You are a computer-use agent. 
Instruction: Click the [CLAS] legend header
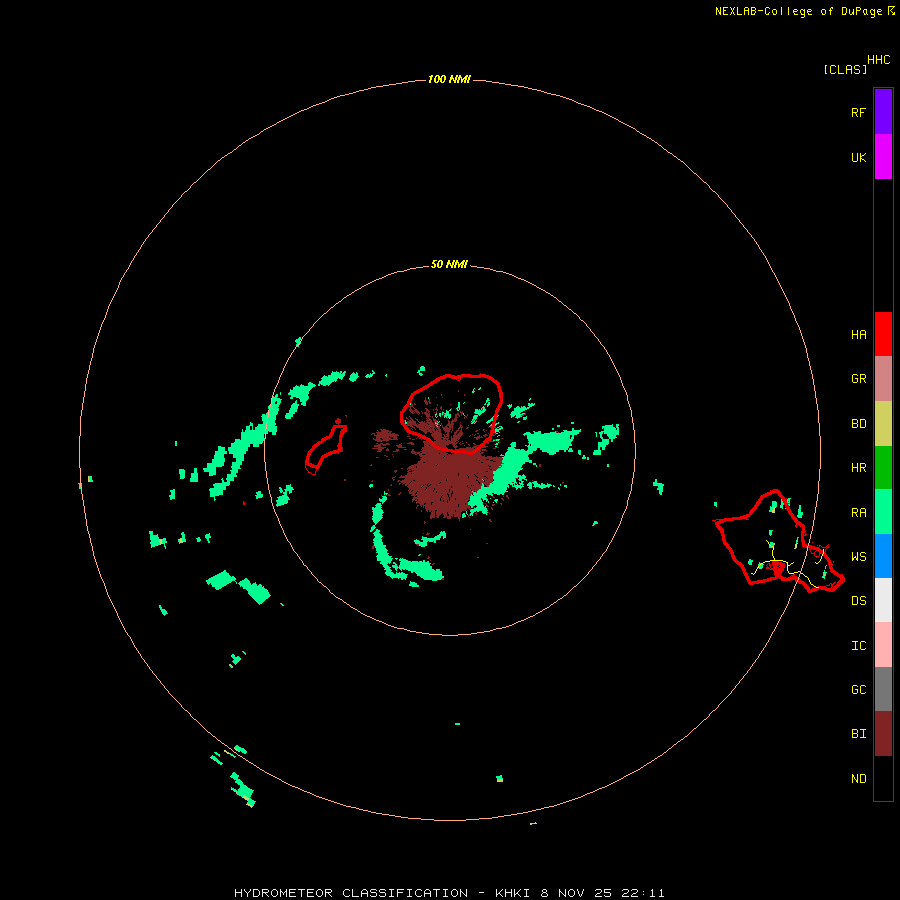845,69
